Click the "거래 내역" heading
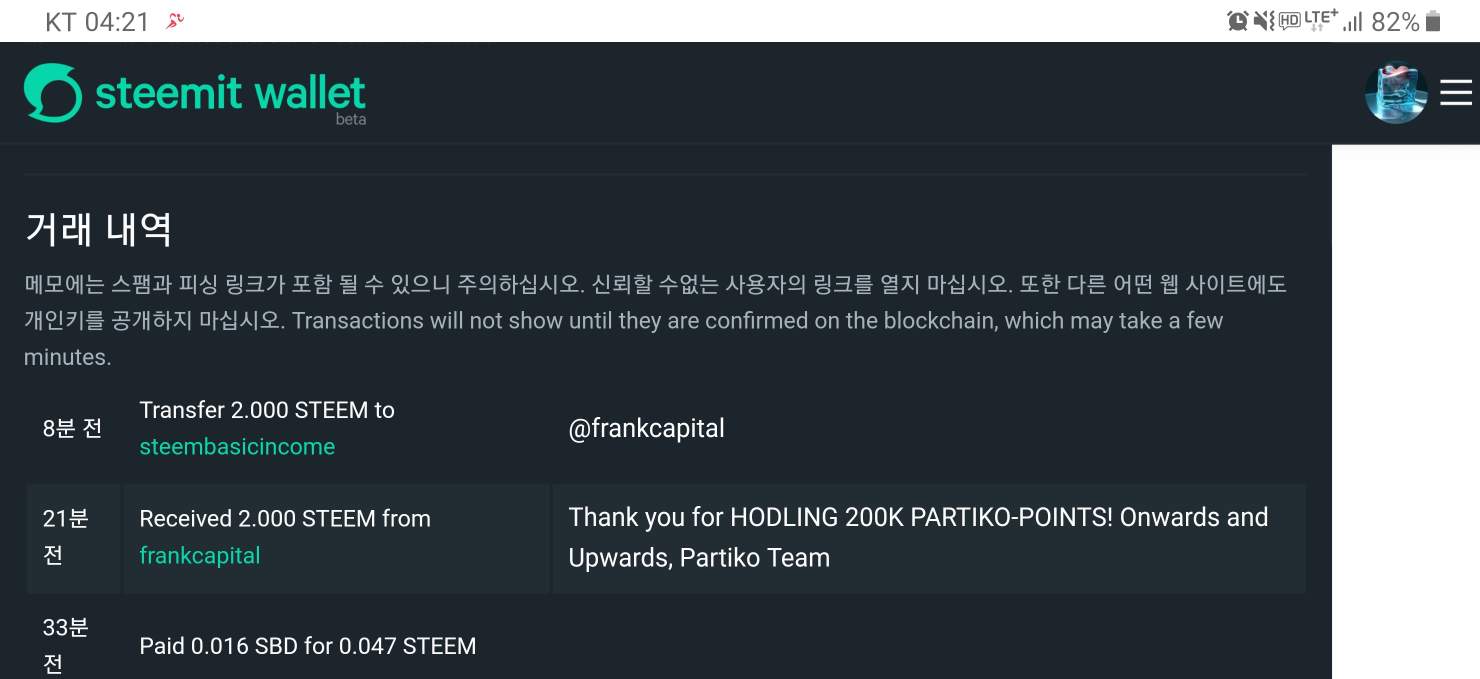Screen dimensions: 1480x679 [98, 229]
